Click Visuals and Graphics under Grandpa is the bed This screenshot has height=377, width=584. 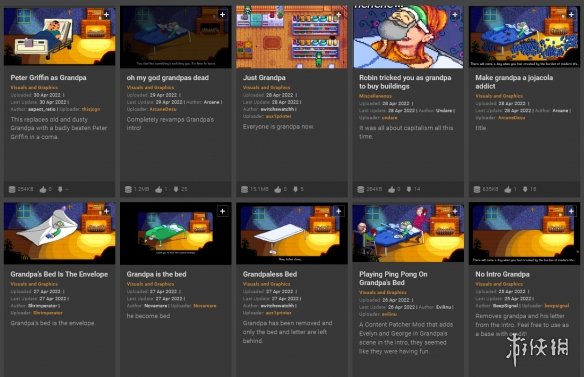tap(150, 284)
